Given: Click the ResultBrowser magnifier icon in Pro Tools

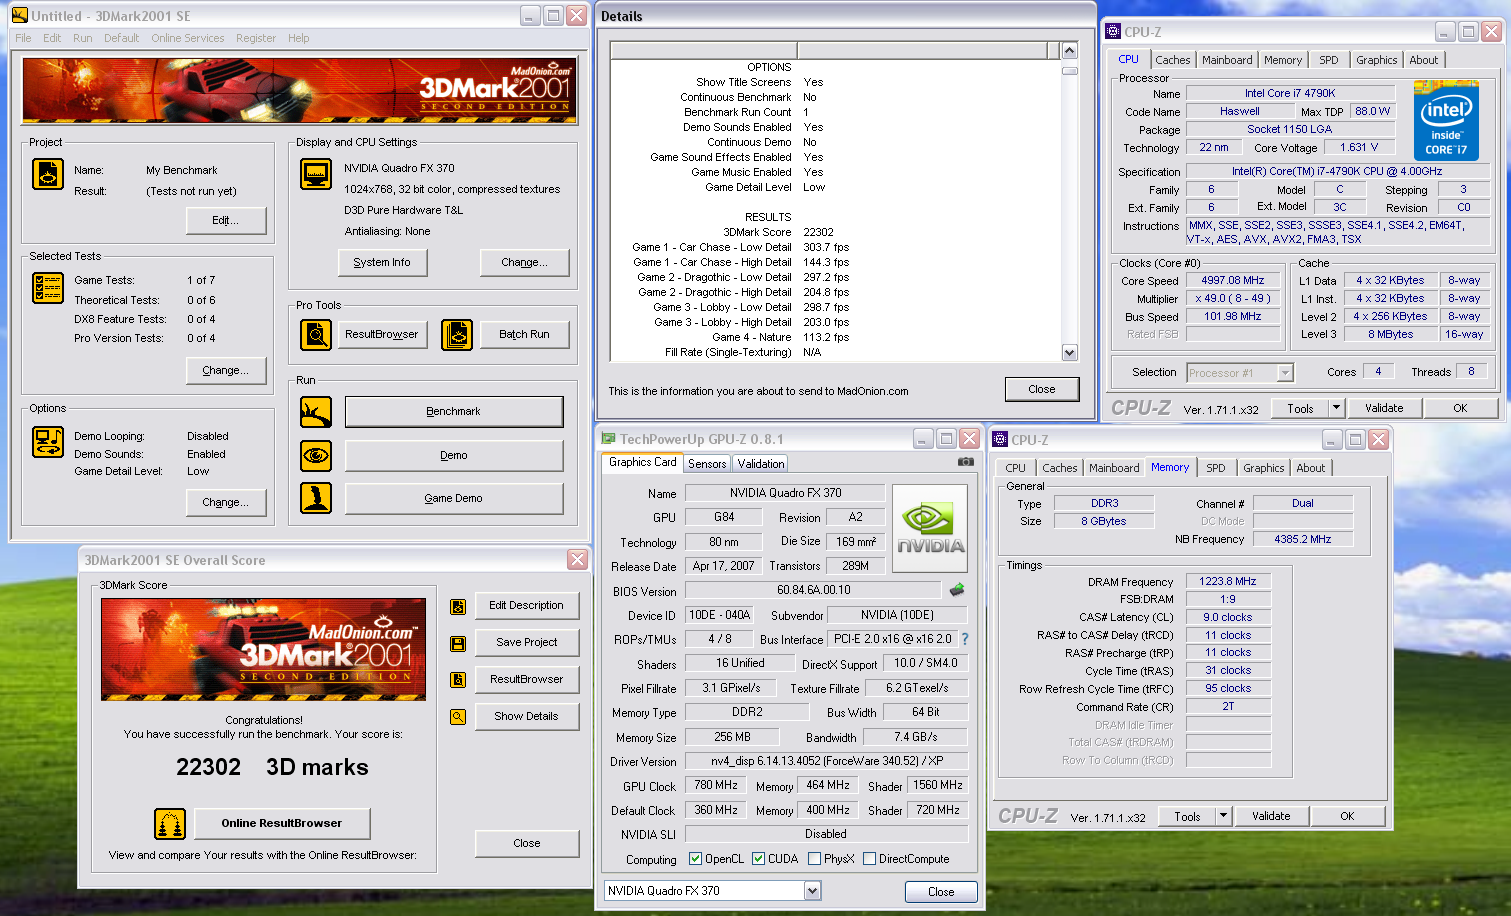Looking at the screenshot, I should [316, 335].
